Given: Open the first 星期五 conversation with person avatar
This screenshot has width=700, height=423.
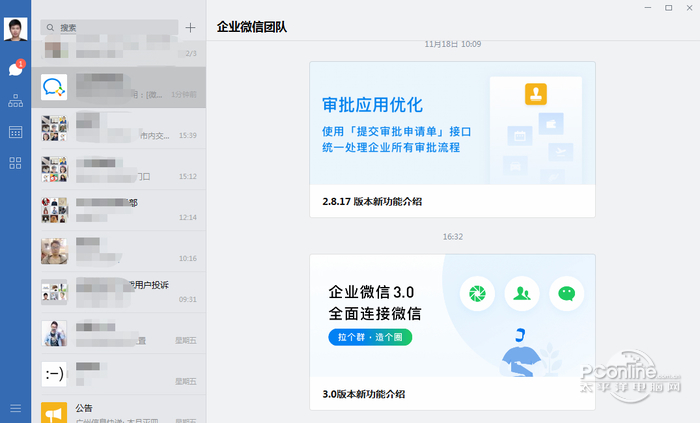Looking at the screenshot, I should (119, 333).
